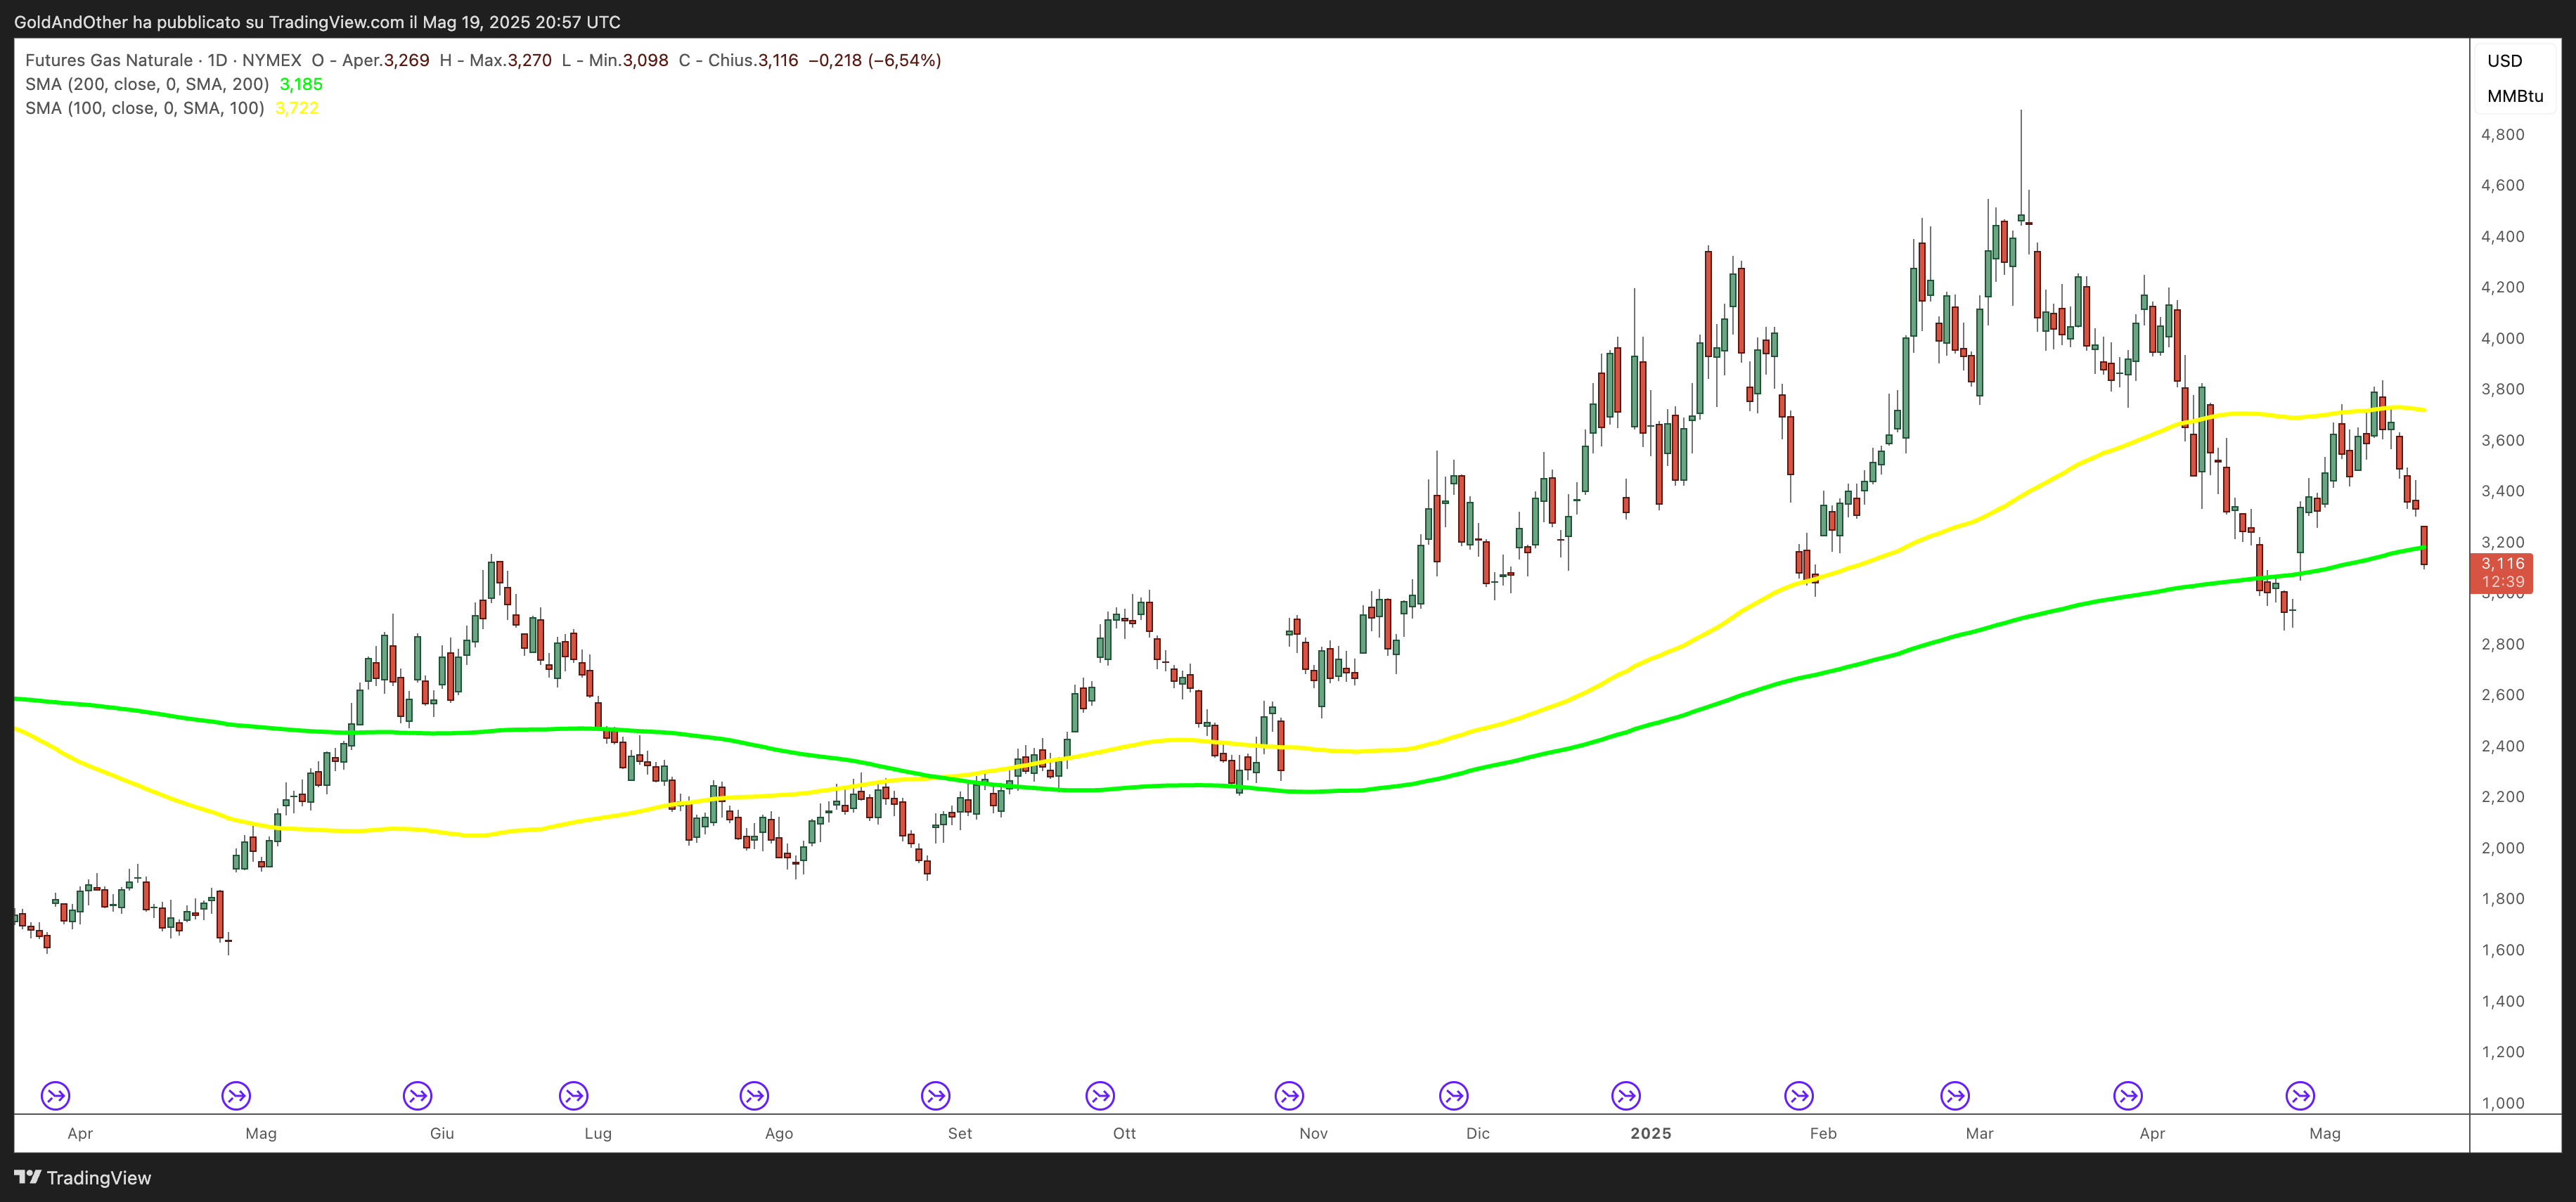Click the 3,400 price axis label
2576x1202 pixels.
coord(2503,491)
